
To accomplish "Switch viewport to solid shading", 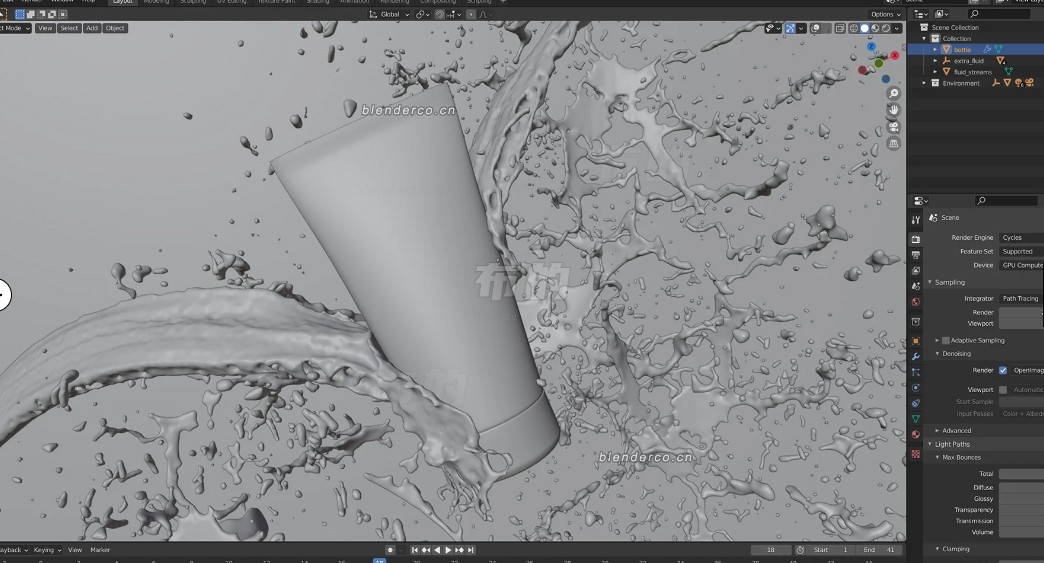I will pos(864,29).
